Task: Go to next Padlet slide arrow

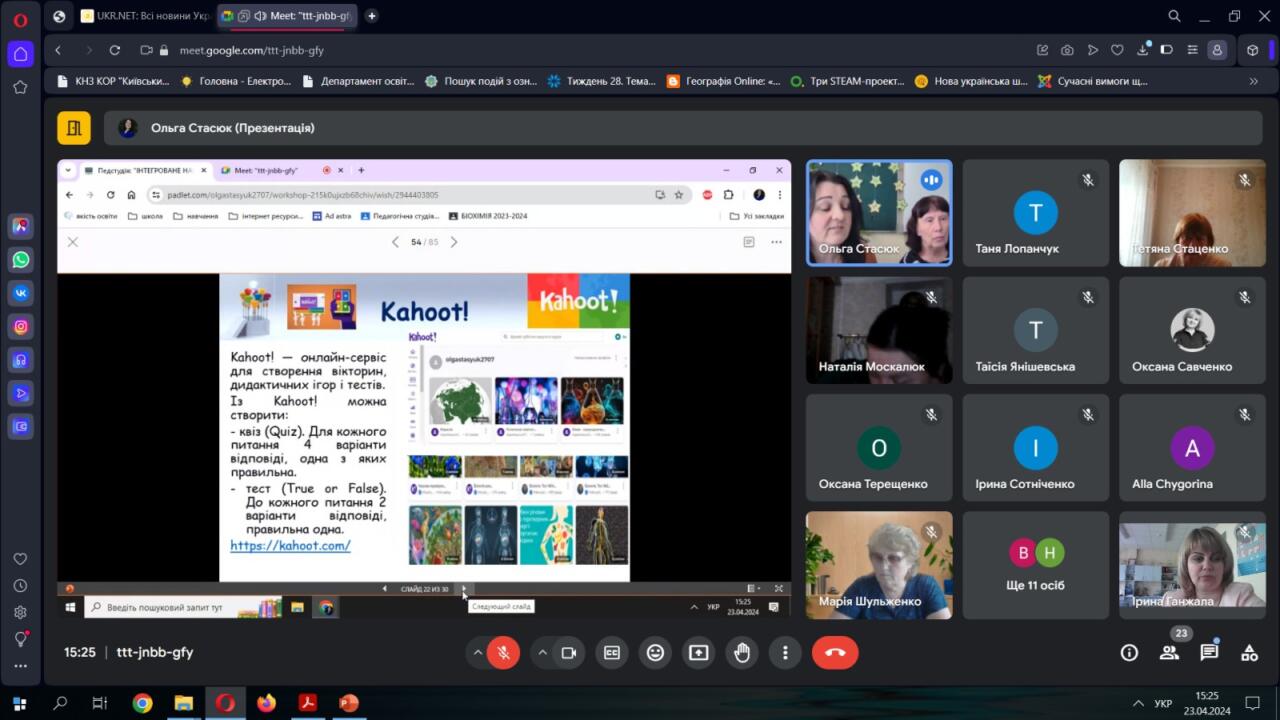Action: pyautogui.click(x=453, y=242)
